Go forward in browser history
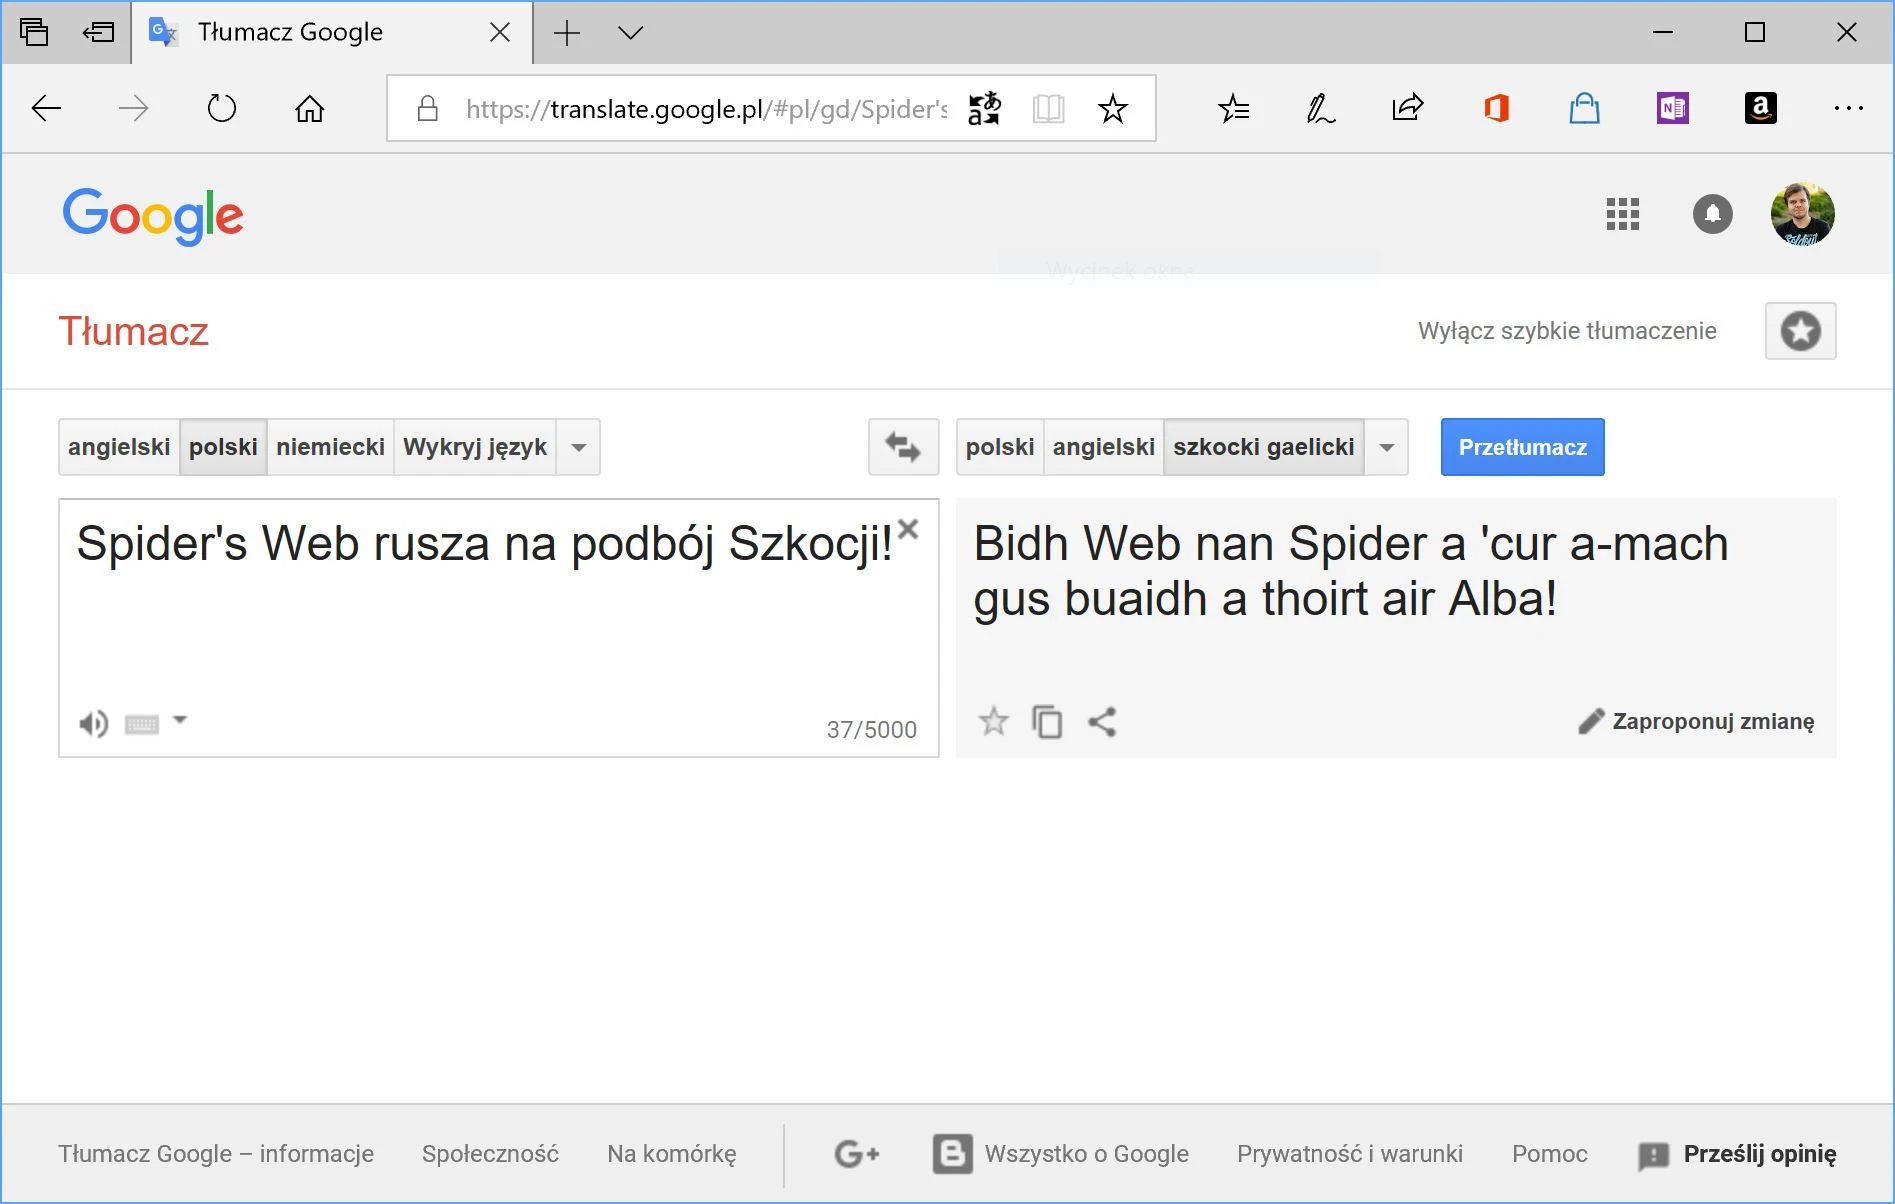1895x1204 pixels. 133,108
